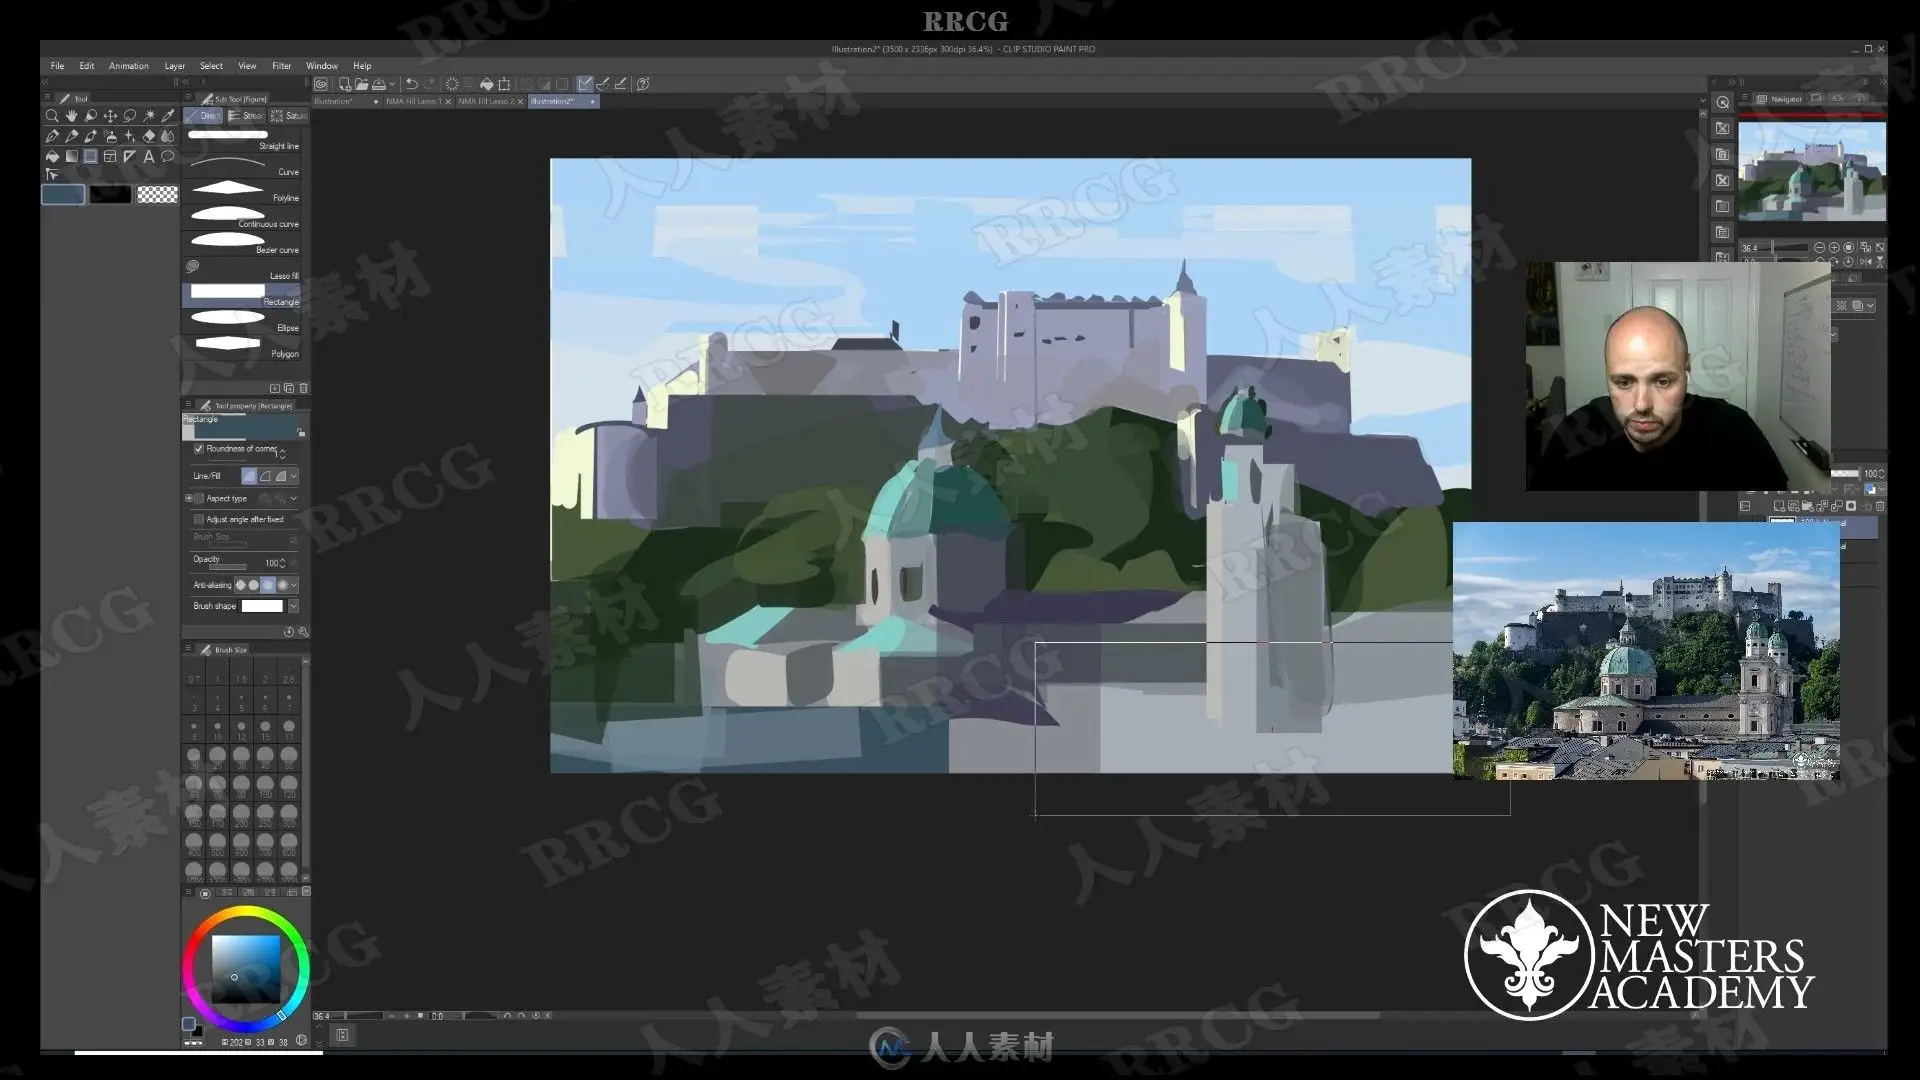Select the Text tool
The height and width of the screenshot is (1080, 1920).
pyautogui.click(x=149, y=156)
